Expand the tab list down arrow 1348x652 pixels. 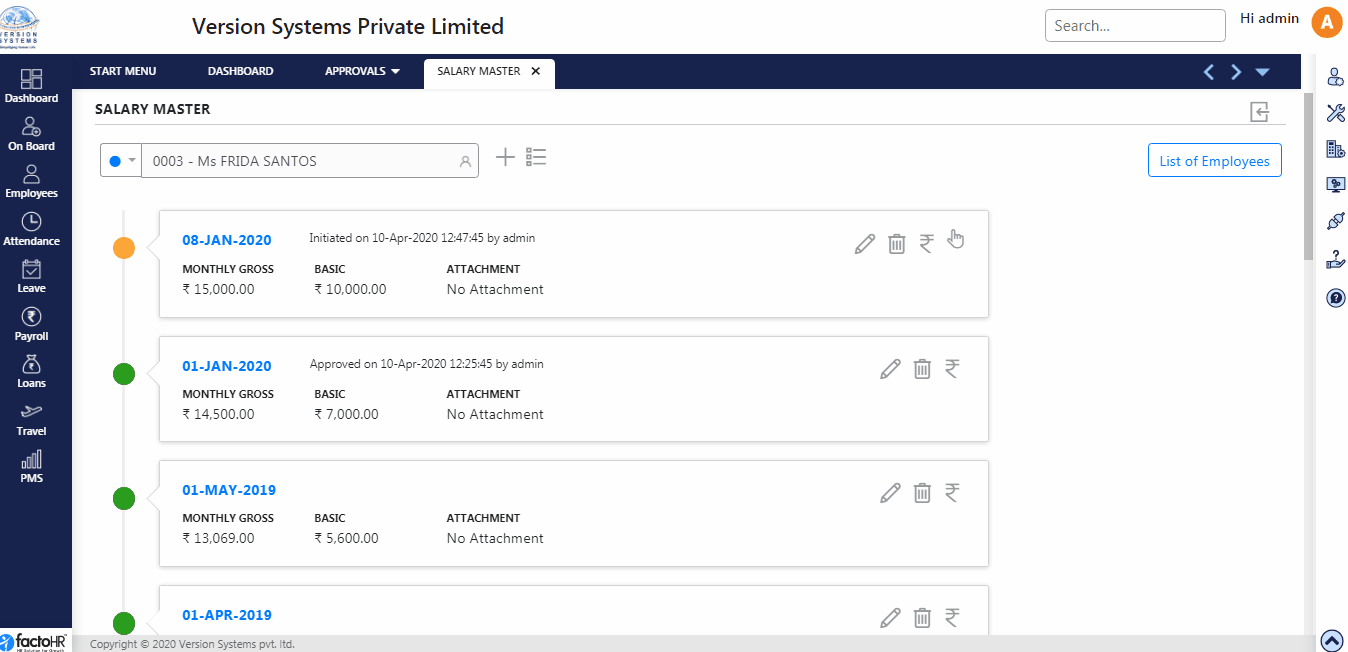pyautogui.click(x=1262, y=72)
